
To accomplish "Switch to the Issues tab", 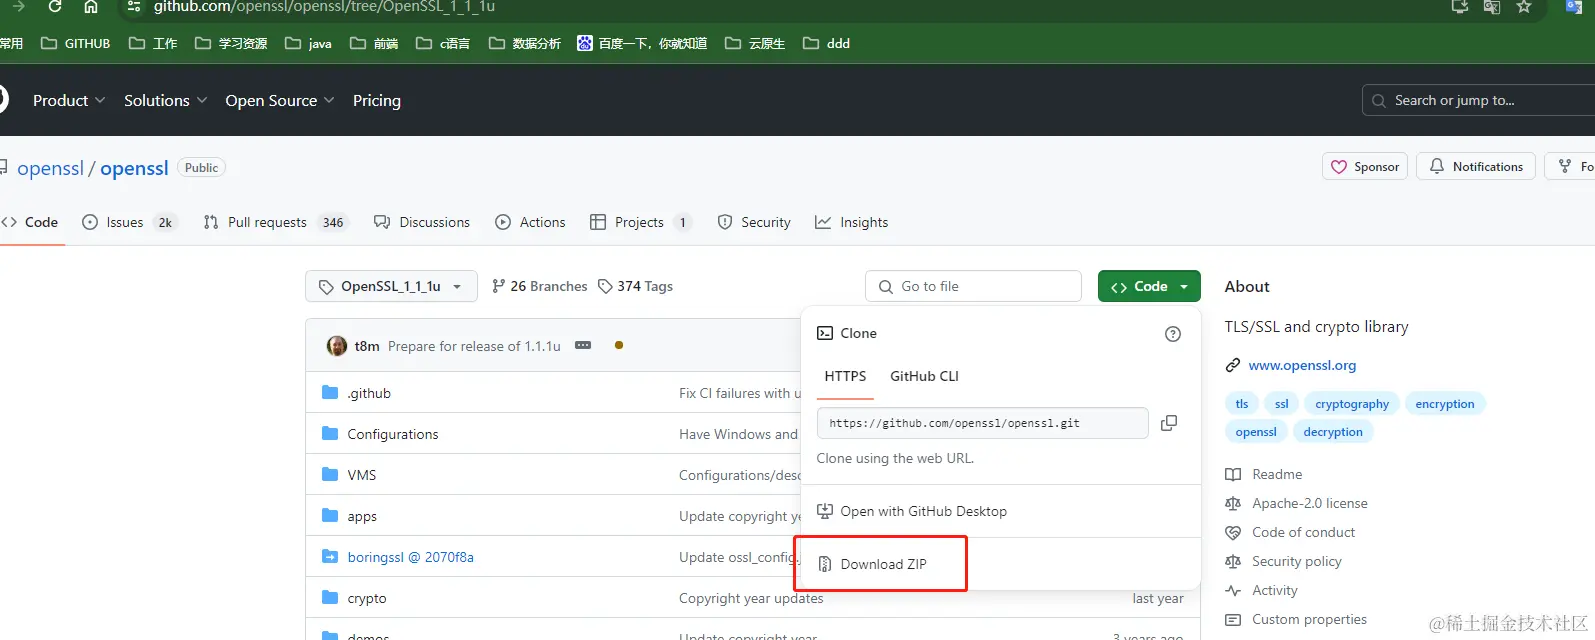I will [x=129, y=222].
